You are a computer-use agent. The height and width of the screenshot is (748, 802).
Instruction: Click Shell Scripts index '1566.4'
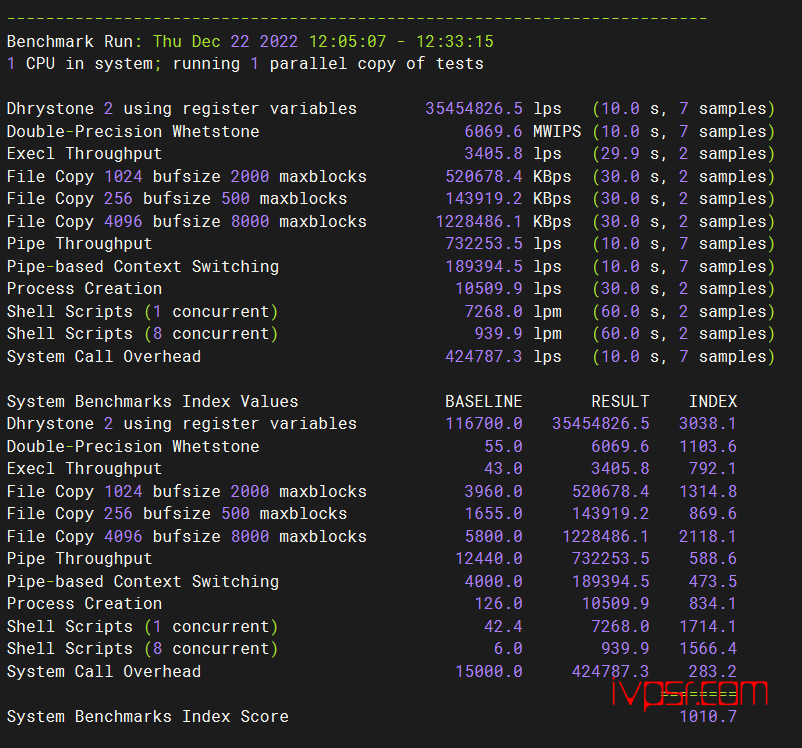(x=708, y=649)
